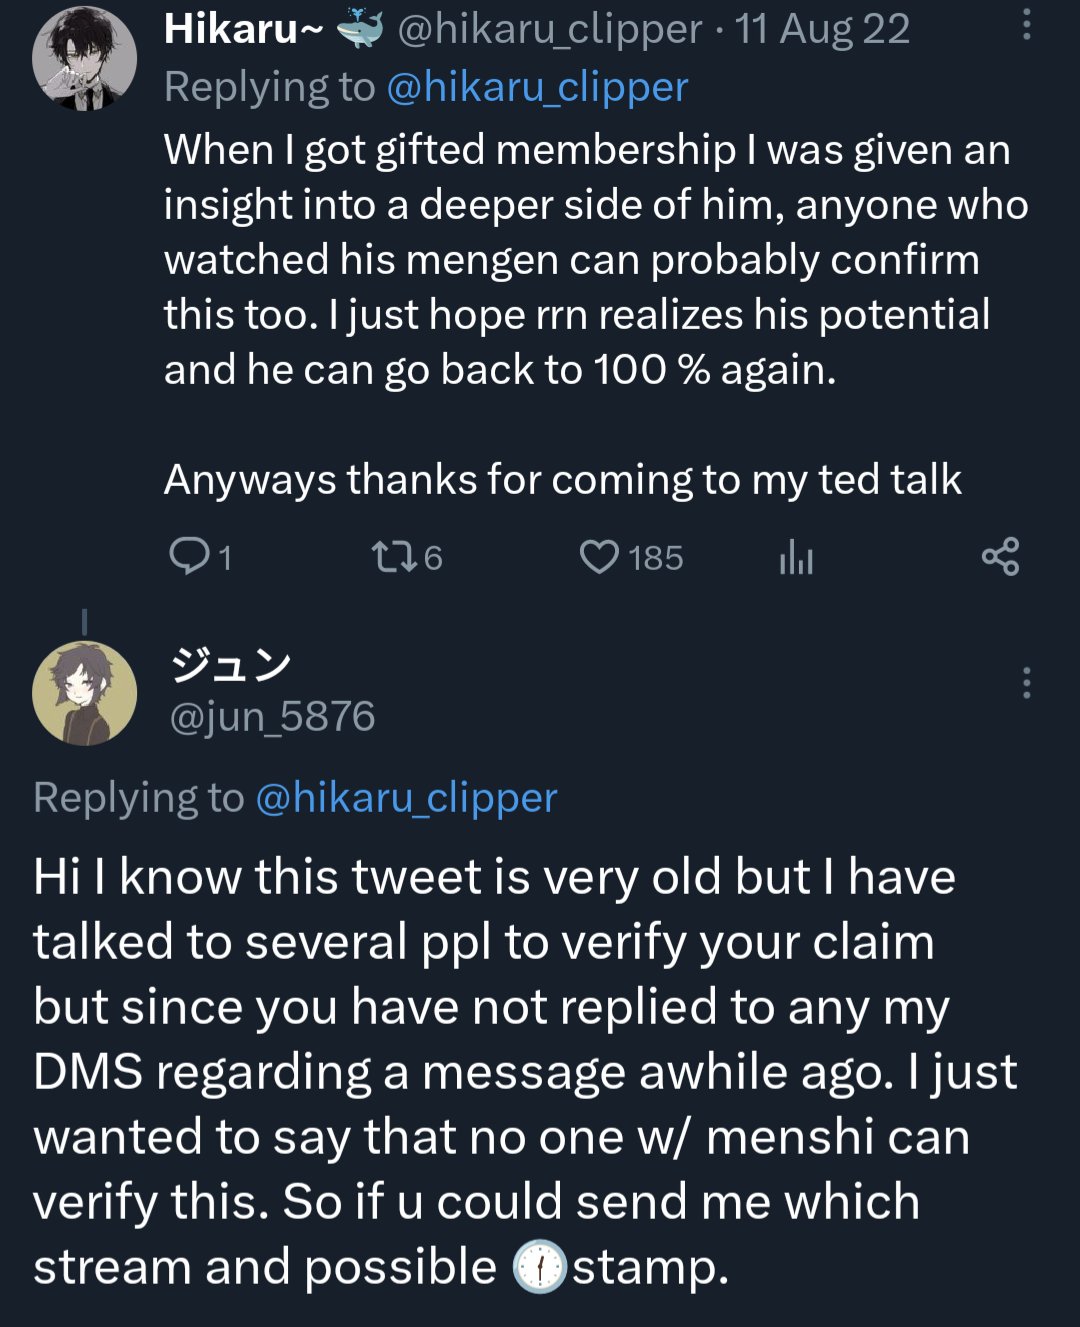Open the @jun_5876 handle

click(x=272, y=717)
